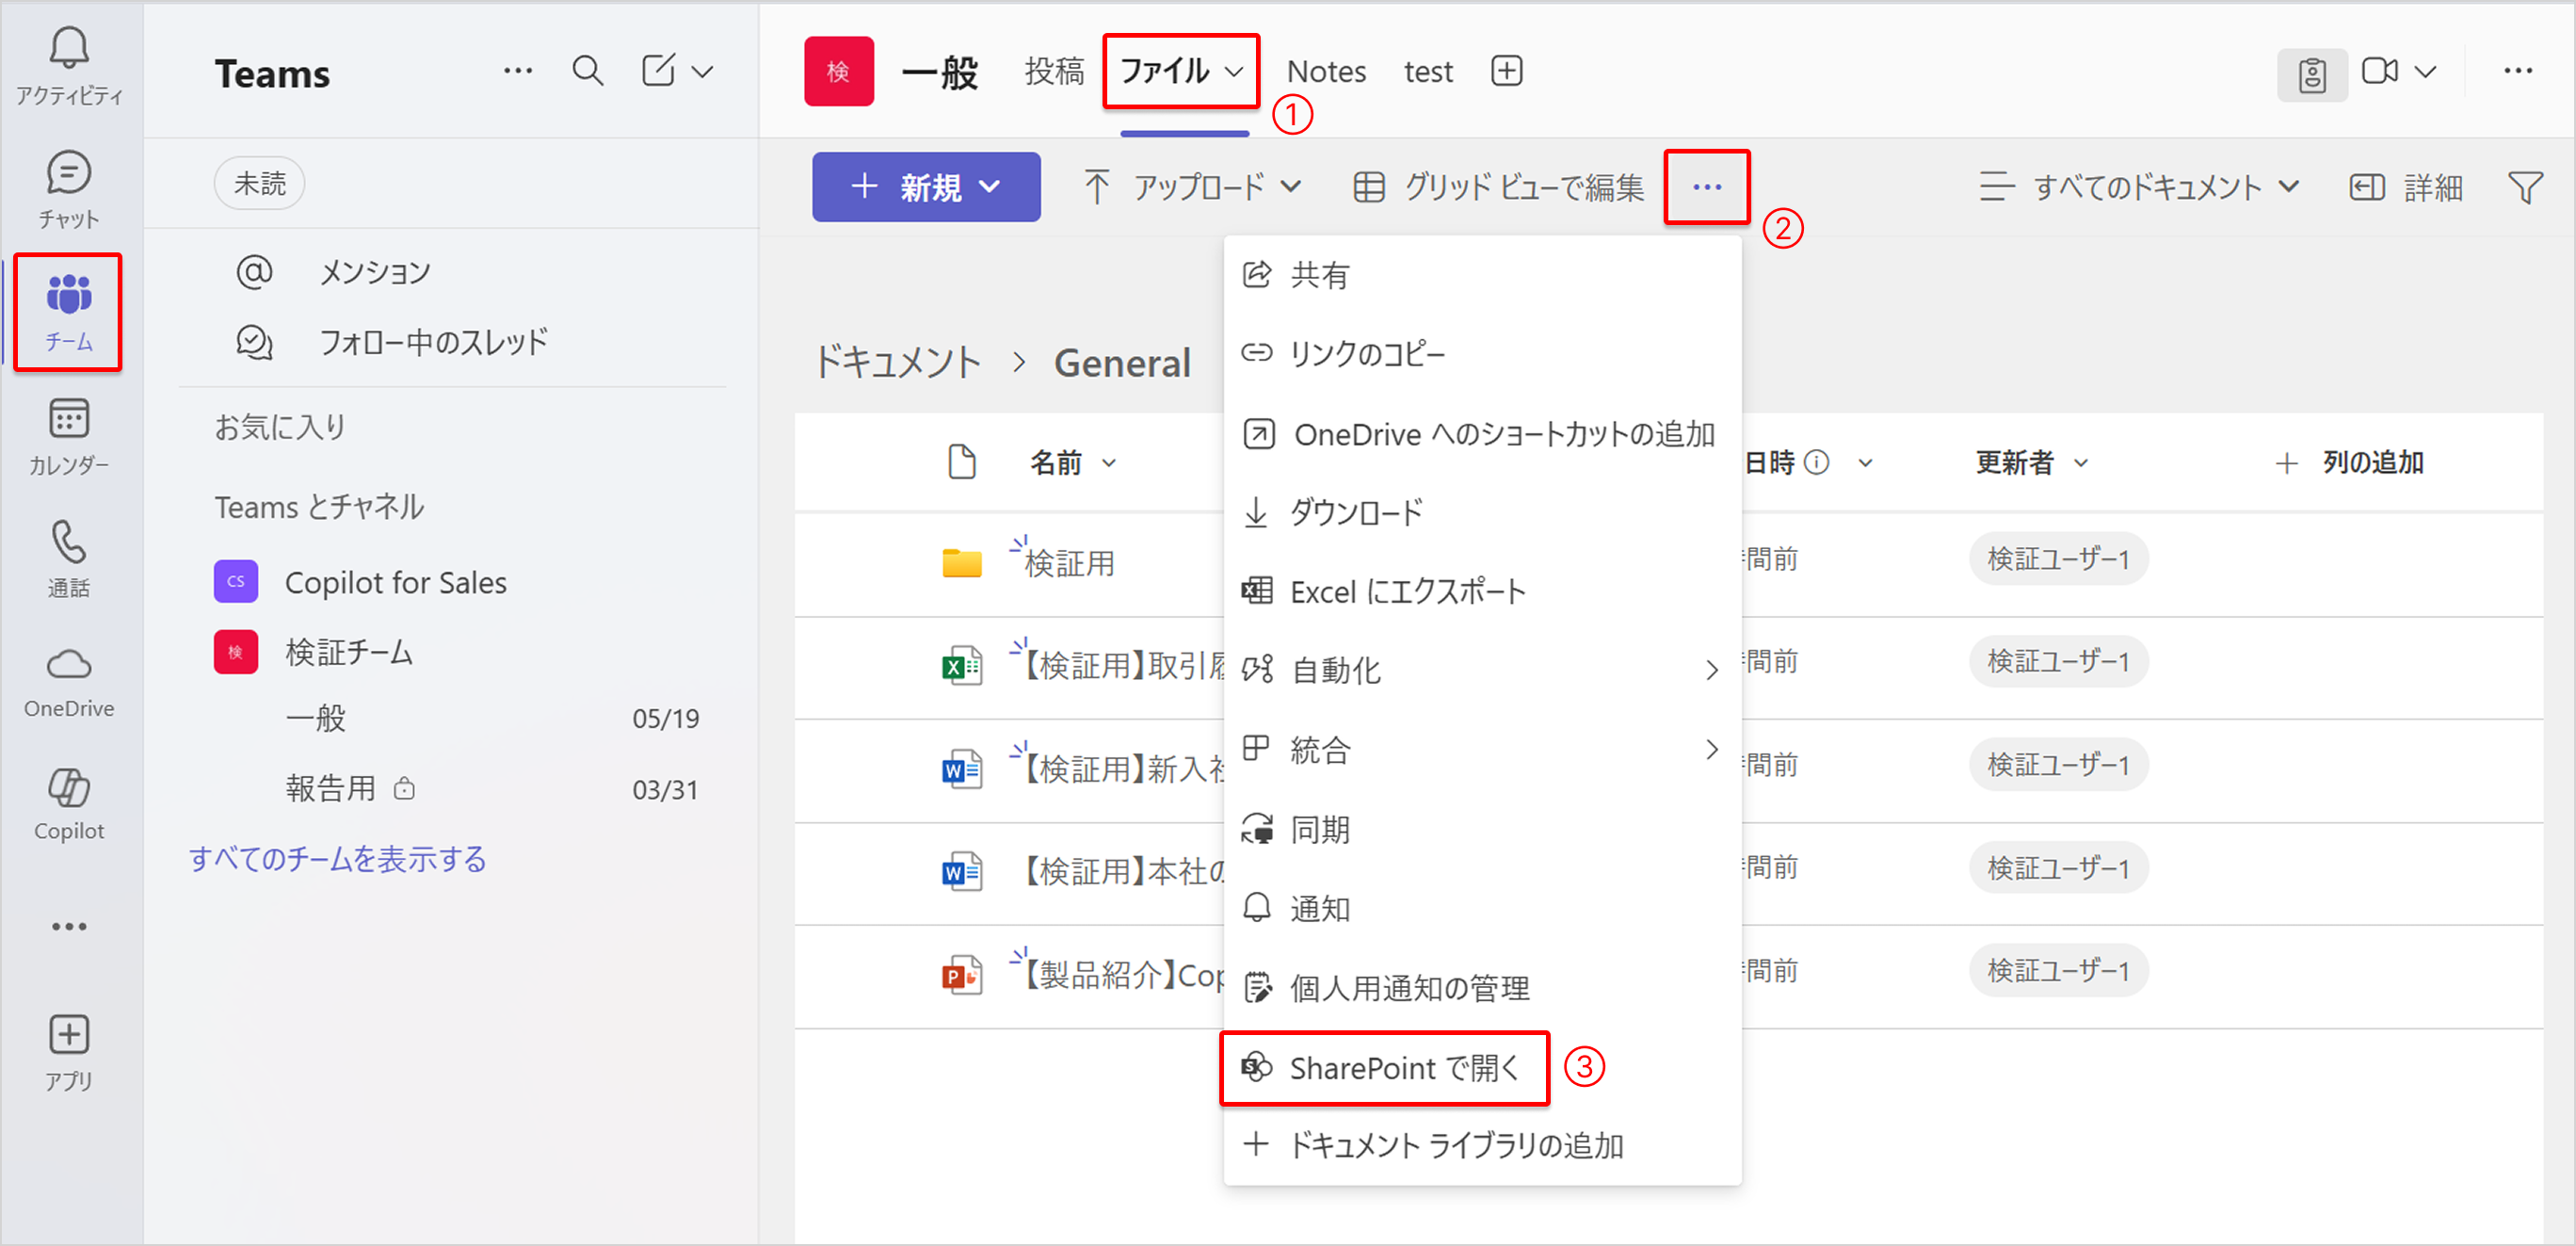The height and width of the screenshot is (1246, 2576).
Task: Click the 新規 button
Action: click(925, 186)
